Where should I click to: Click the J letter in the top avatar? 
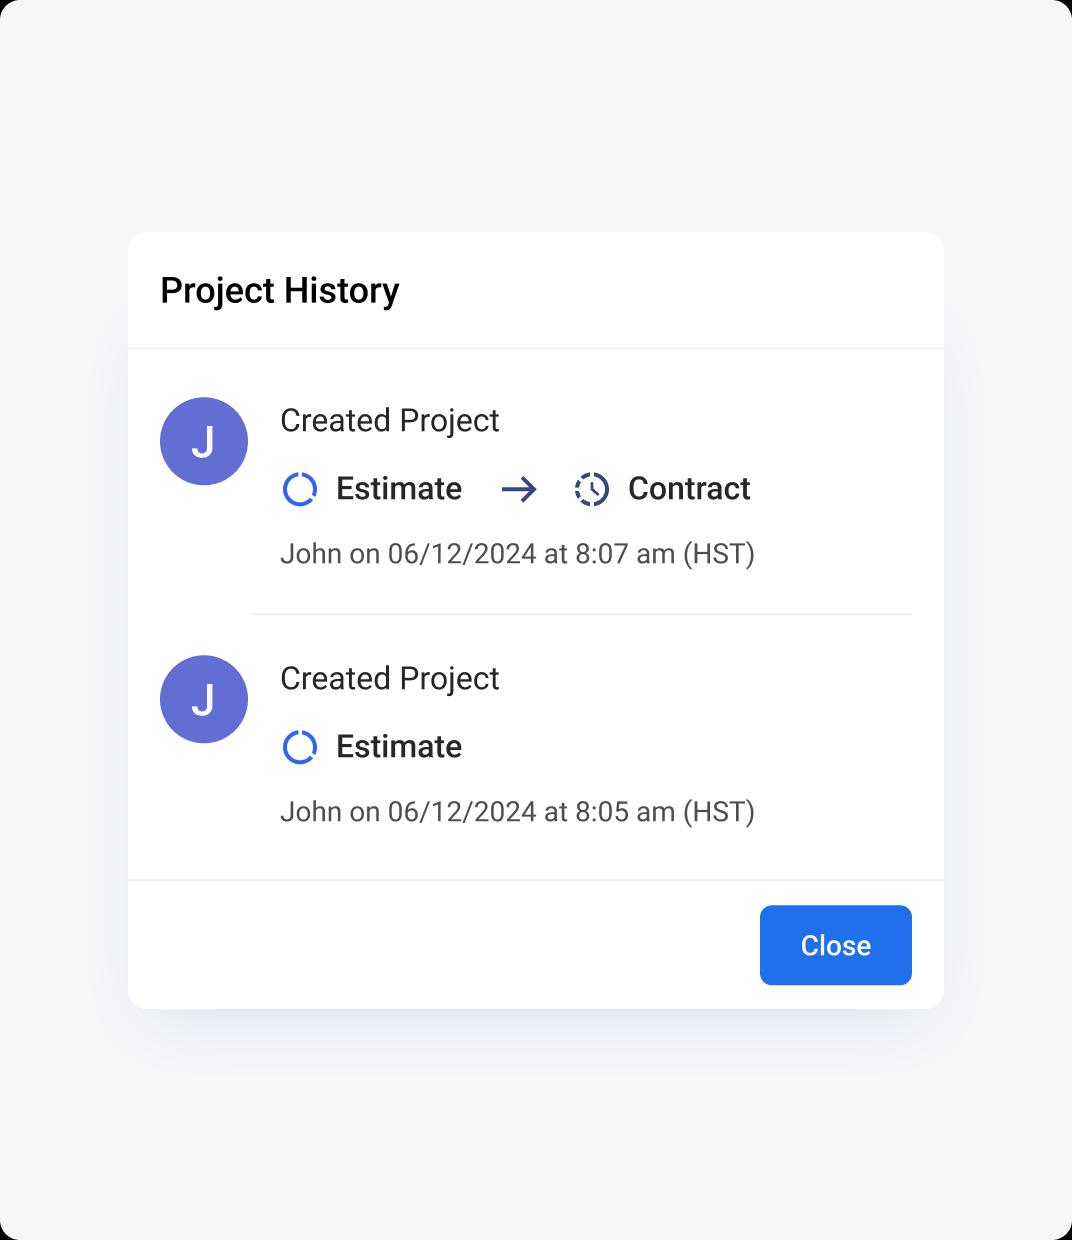(x=204, y=442)
